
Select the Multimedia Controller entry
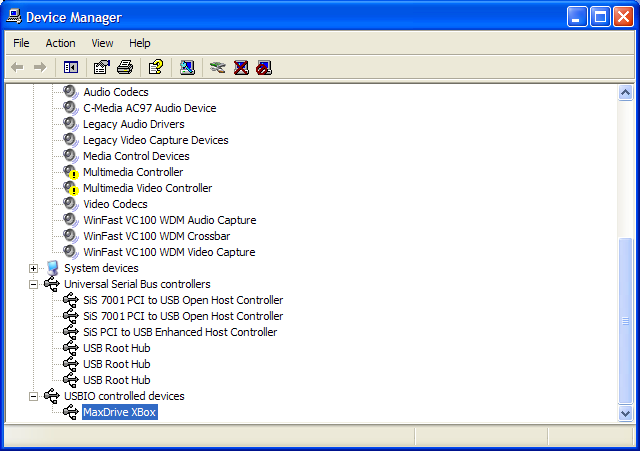click(133, 172)
